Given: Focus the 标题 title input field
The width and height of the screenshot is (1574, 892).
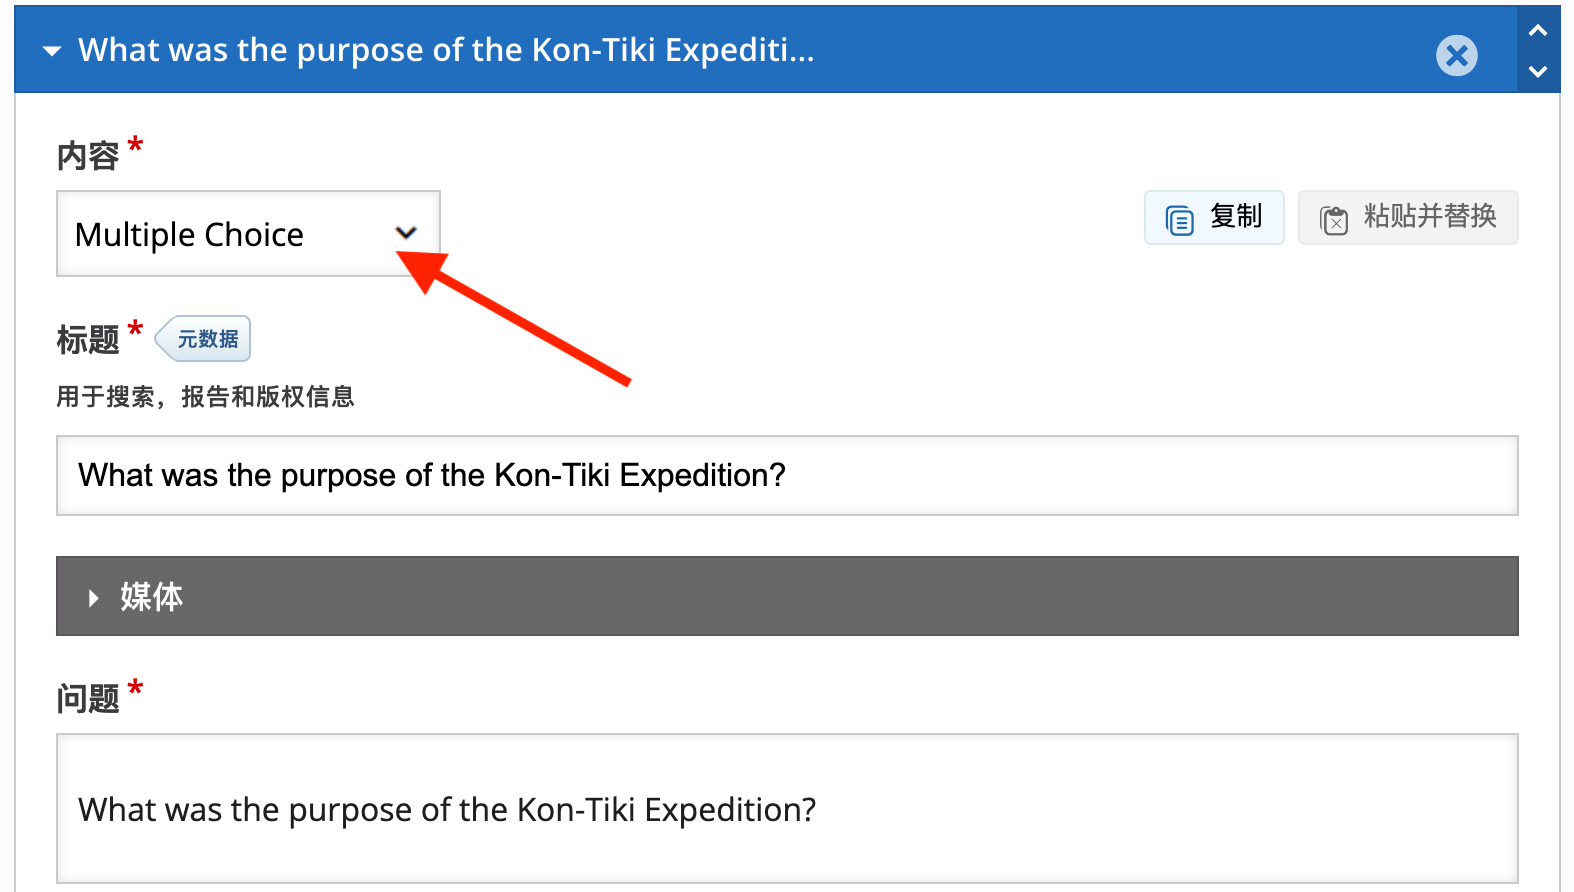Looking at the screenshot, I should pyautogui.click(x=786, y=475).
